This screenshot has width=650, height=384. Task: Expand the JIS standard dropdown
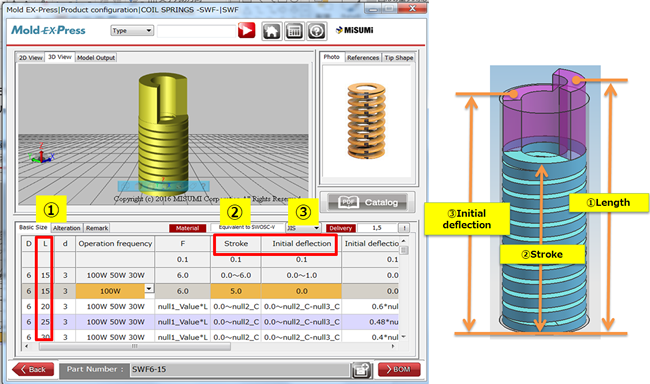(303, 228)
